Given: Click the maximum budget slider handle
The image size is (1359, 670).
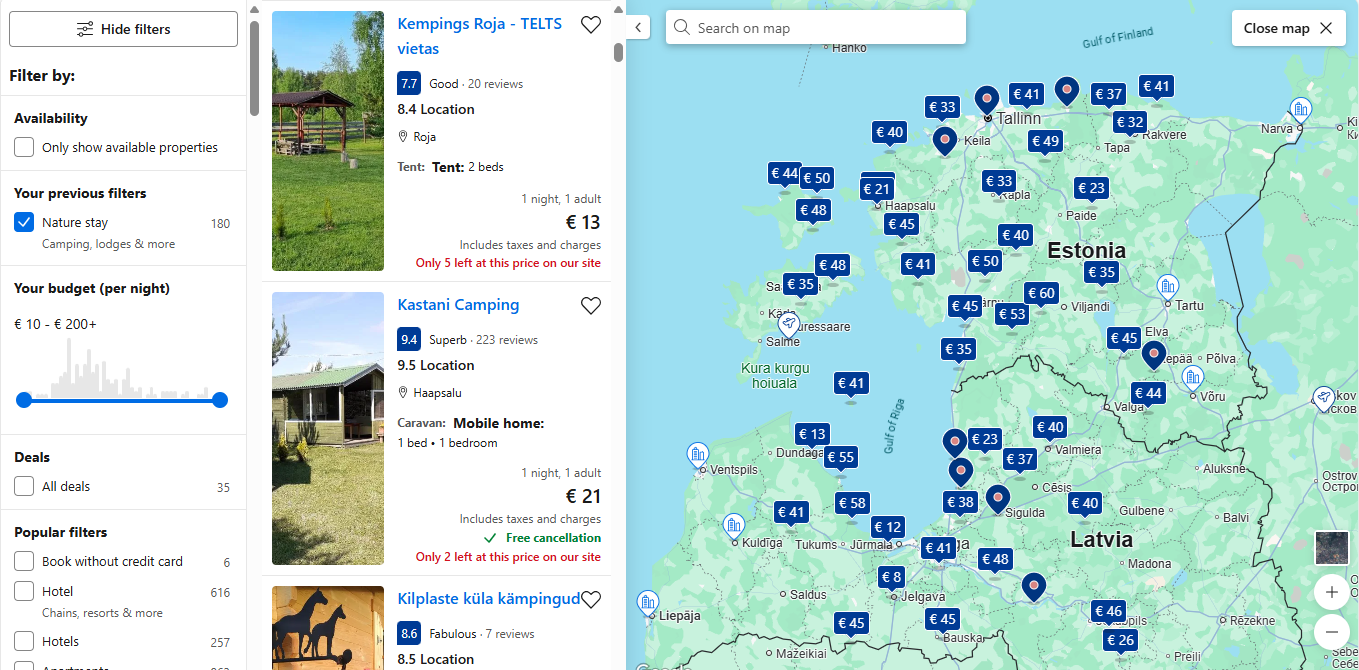Looking at the screenshot, I should 220,400.
